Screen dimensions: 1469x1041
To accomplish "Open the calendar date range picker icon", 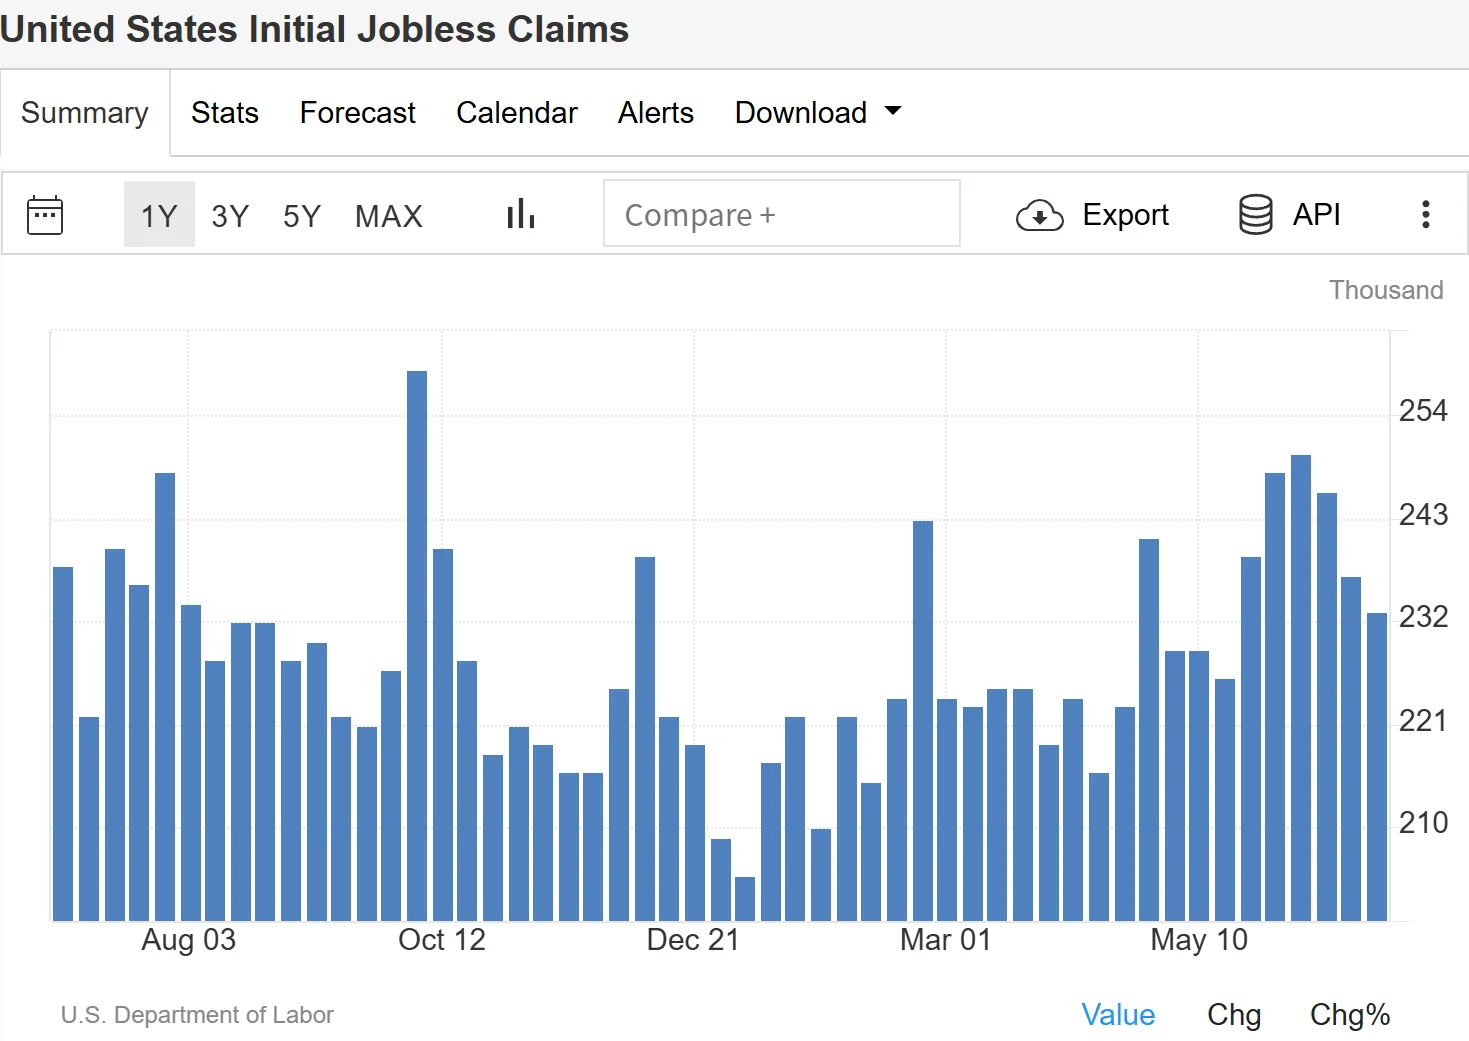I will tap(45, 215).
